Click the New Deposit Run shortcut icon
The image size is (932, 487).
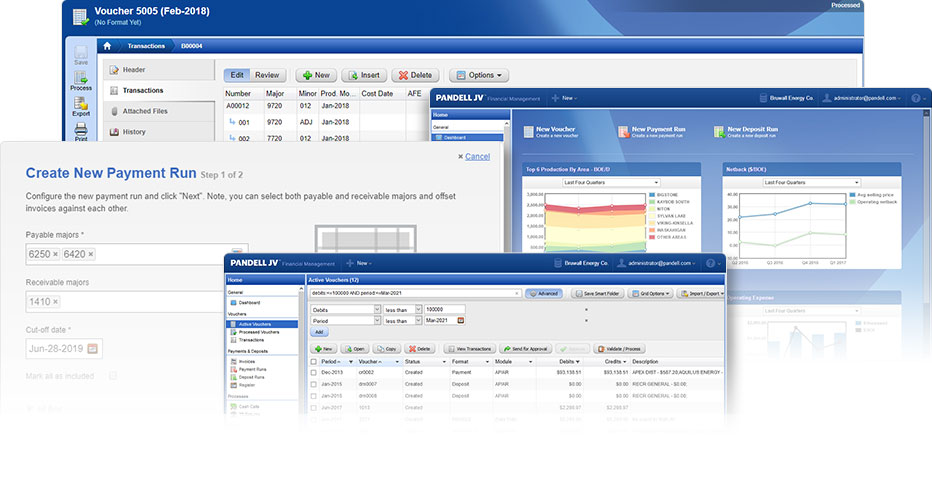(719, 132)
